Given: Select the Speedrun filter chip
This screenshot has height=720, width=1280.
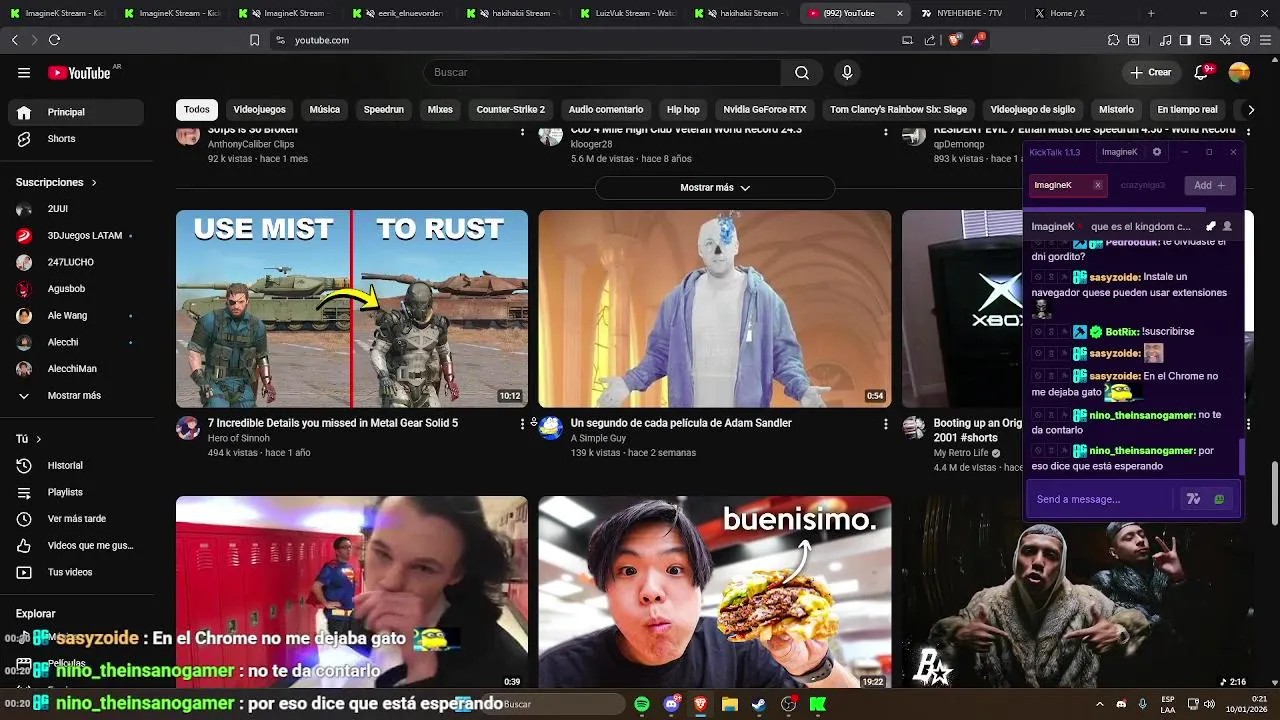Looking at the screenshot, I should (384, 109).
